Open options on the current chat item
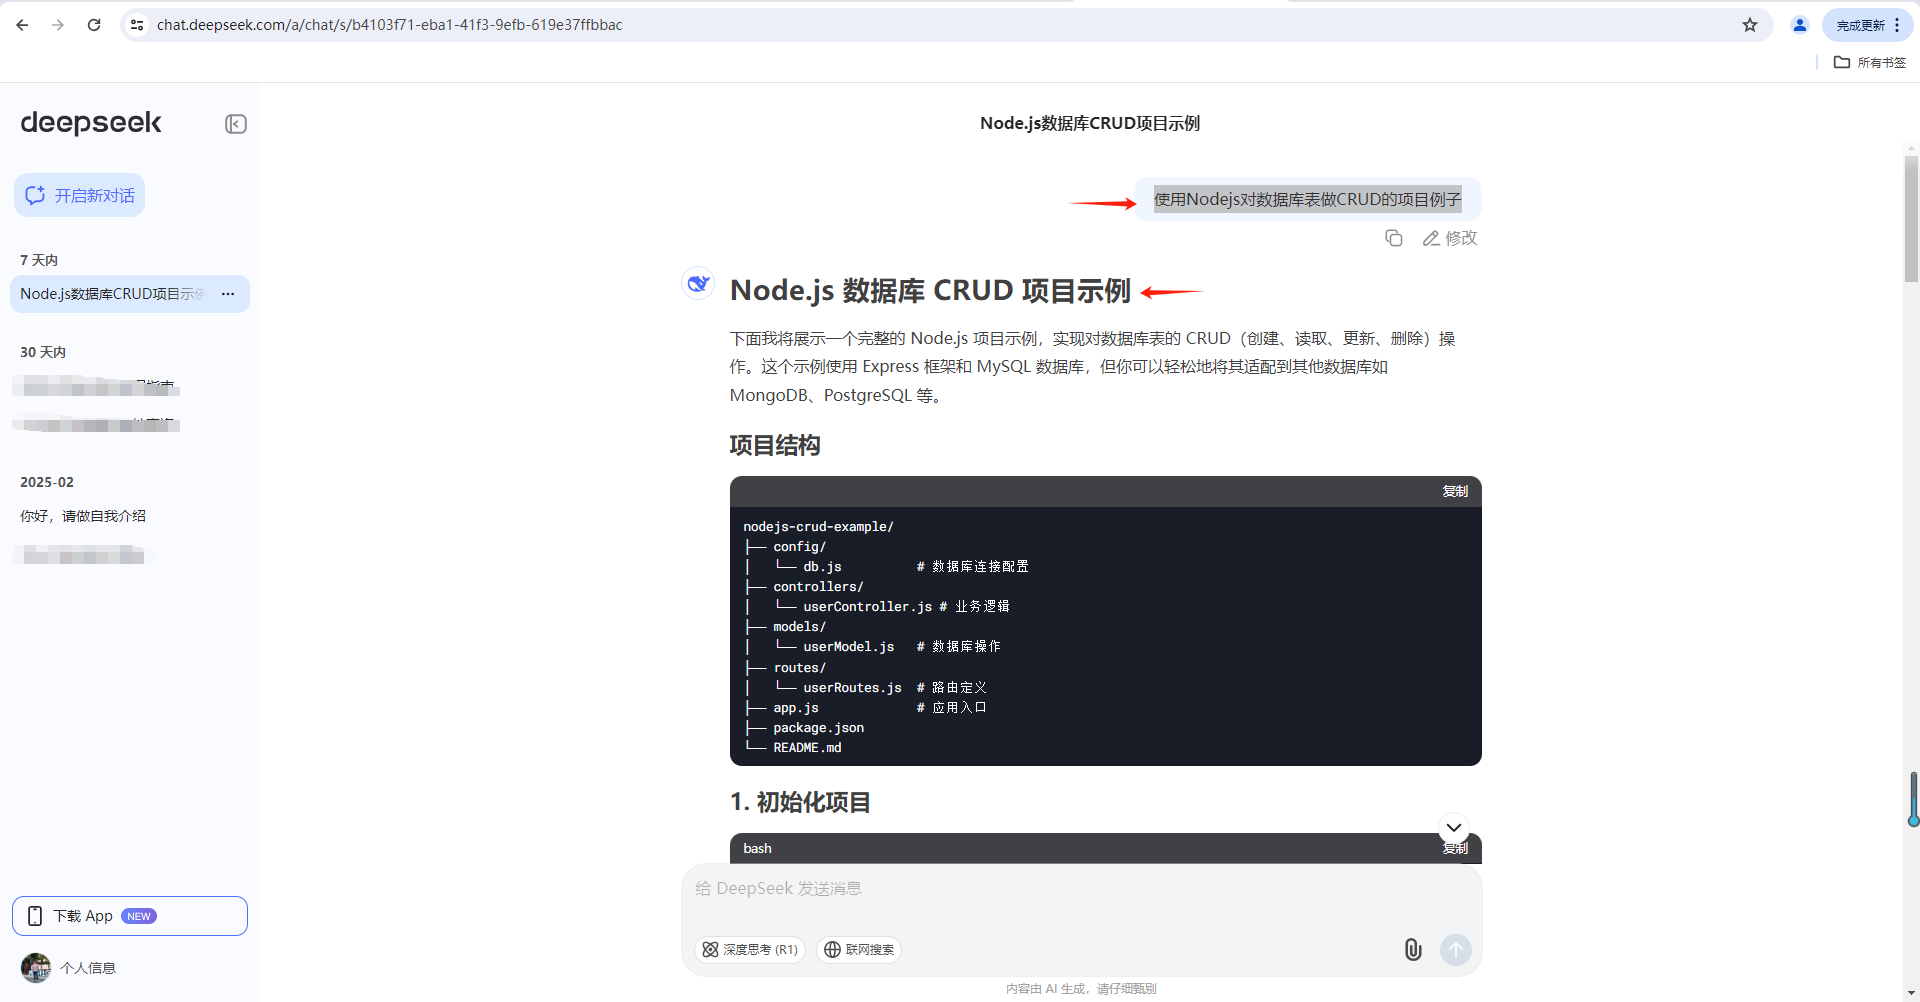This screenshot has width=1920, height=1002. tap(228, 294)
